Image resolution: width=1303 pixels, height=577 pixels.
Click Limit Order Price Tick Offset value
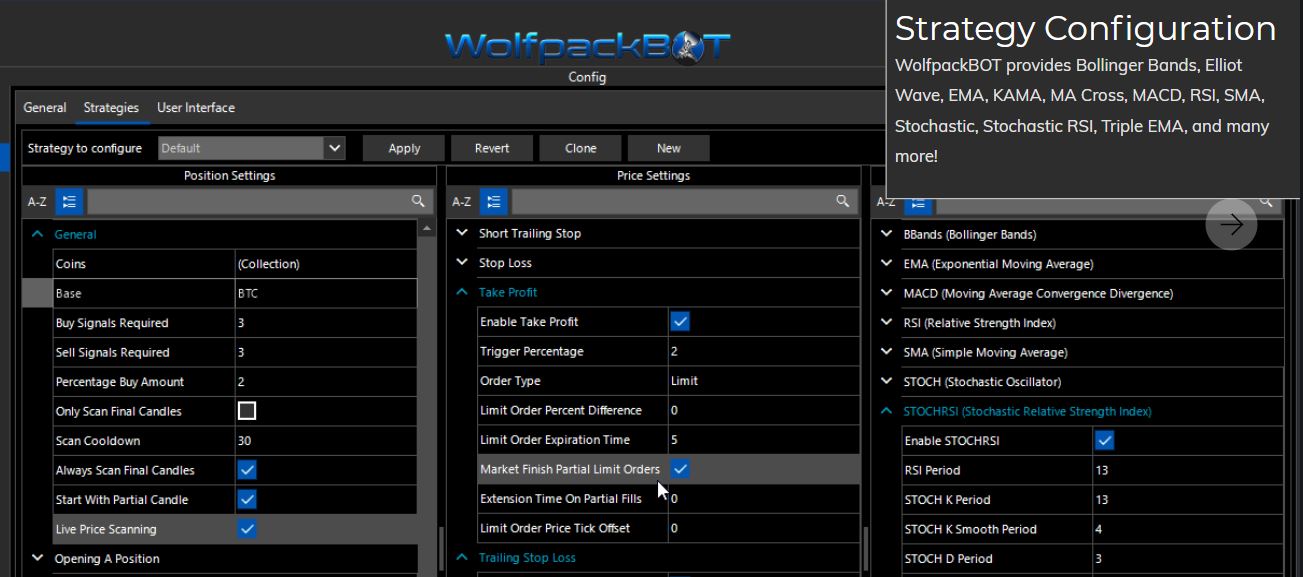click(x=764, y=528)
